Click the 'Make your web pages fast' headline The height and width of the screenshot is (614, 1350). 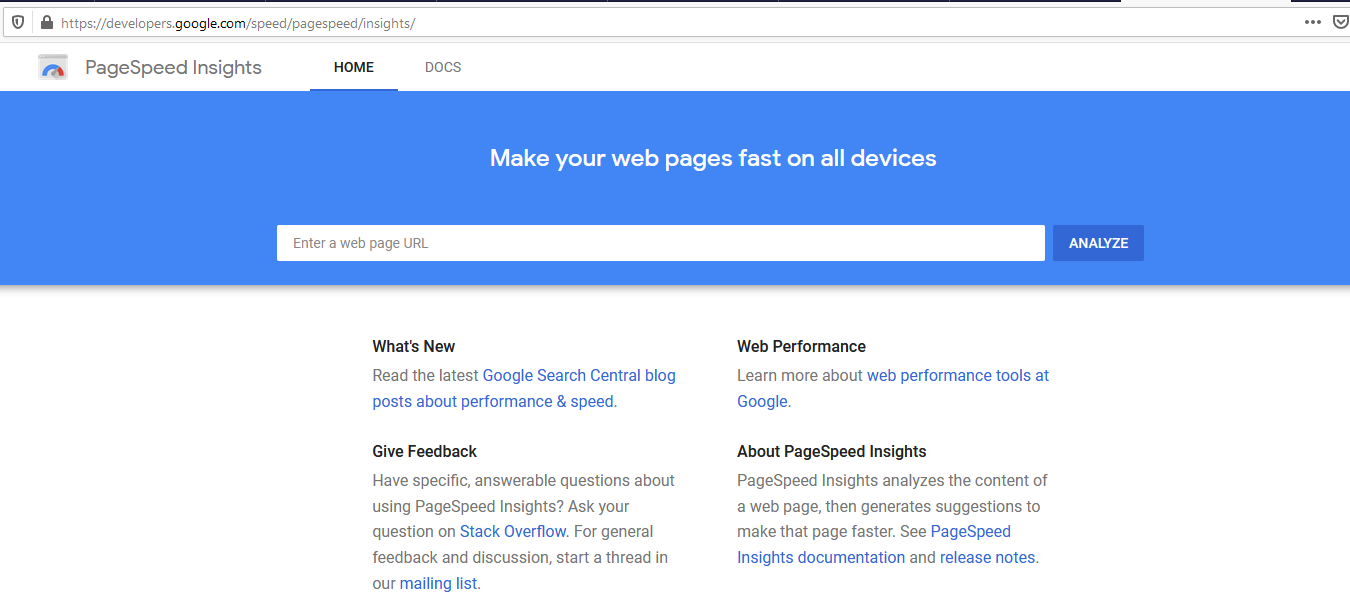[713, 158]
